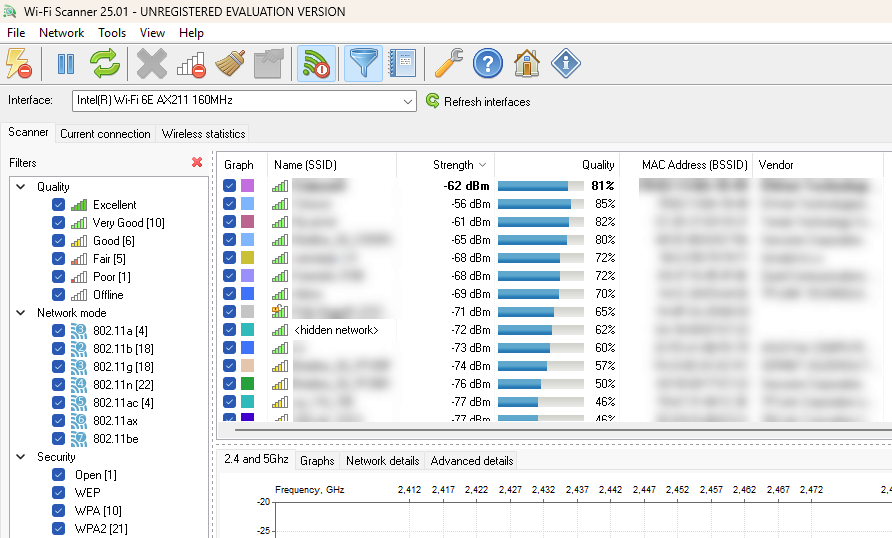The image size is (892, 538).
Task: Click the broom clear icon
Action: pos(230,65)
